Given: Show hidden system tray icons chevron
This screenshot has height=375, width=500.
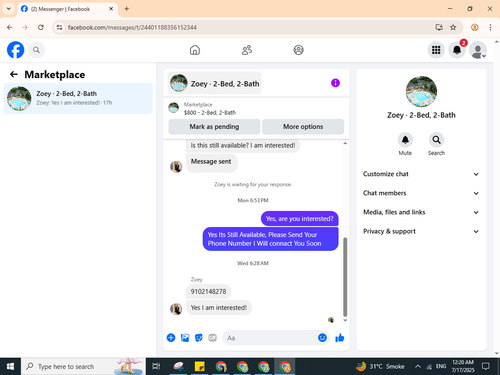Looking at the screenshot, I should 418,366.
